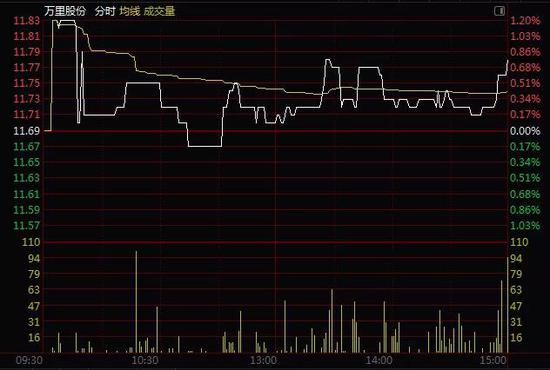Select the 分时 intraday label
This screenshot has width=550, height=370.
(105, 11)
